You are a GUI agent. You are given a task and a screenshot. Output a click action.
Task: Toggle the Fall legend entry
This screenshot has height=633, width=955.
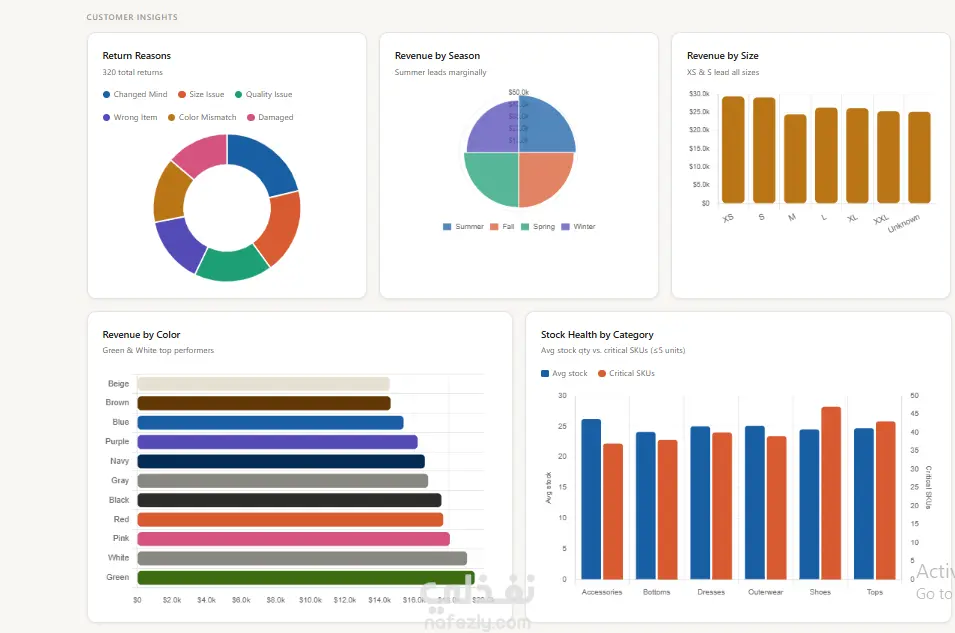click(x=502, y=227)
